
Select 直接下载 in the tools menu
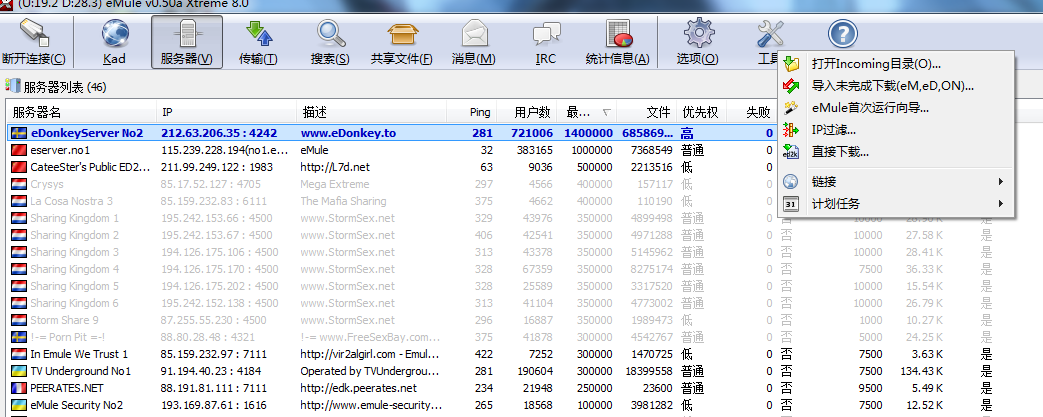coord(895,152)
